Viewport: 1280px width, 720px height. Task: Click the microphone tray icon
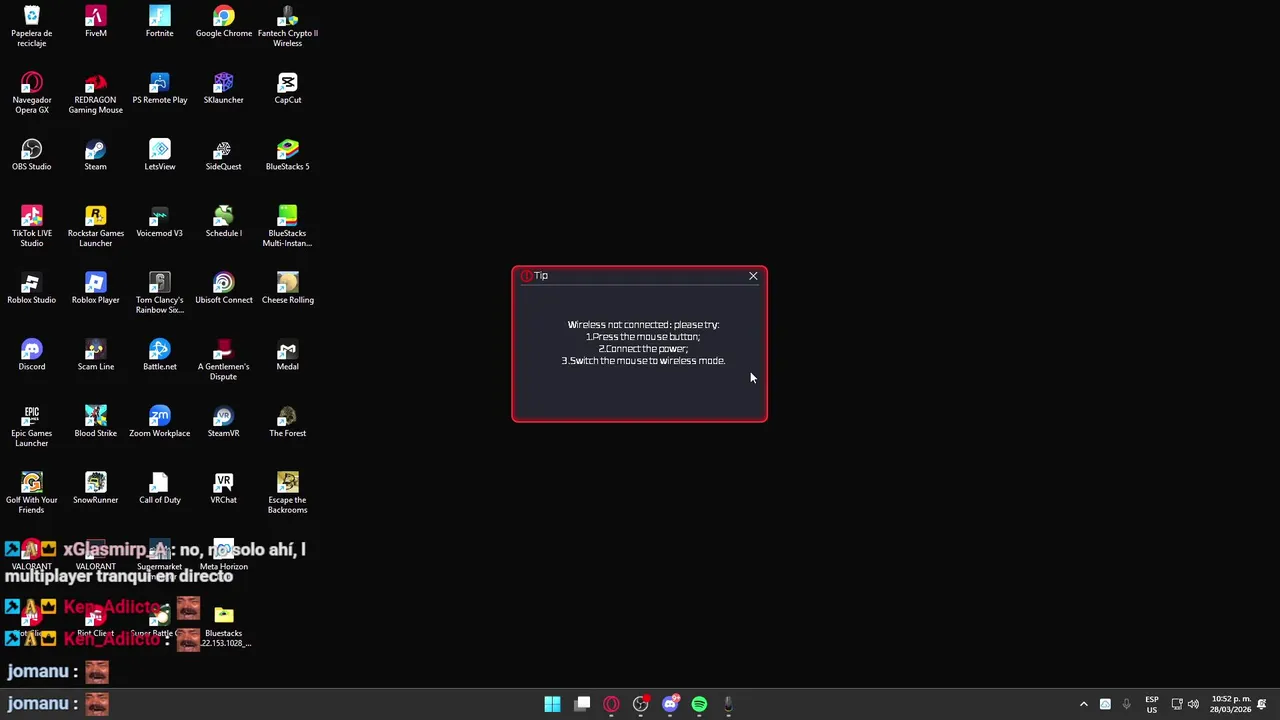pos(1126,704)
